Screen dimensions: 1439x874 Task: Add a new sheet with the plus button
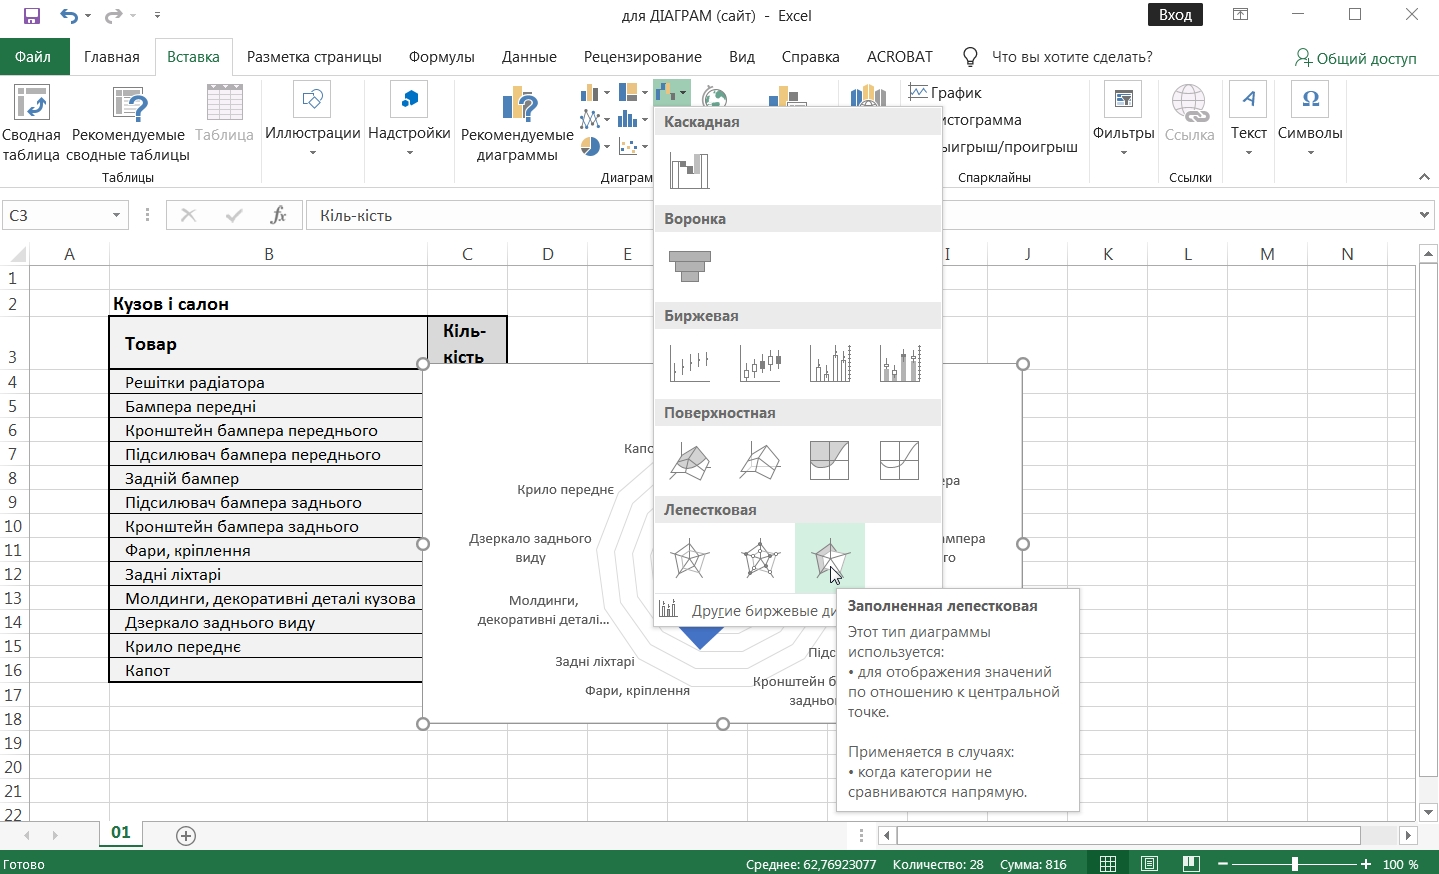point(186,836)
